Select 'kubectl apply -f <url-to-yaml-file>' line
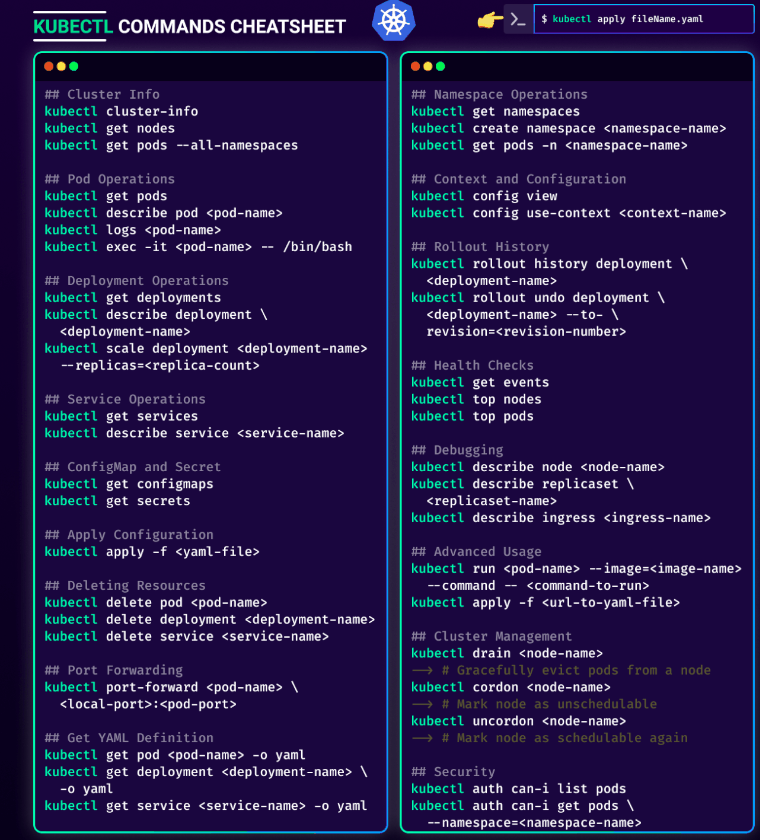The height and width of the screenshot is (840, 760). [x=545, y=603]
